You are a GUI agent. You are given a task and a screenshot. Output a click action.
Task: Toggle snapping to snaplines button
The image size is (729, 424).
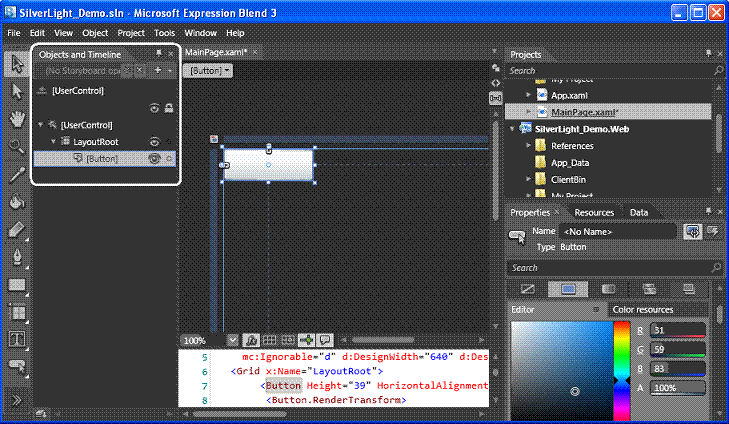click(306, 340)
